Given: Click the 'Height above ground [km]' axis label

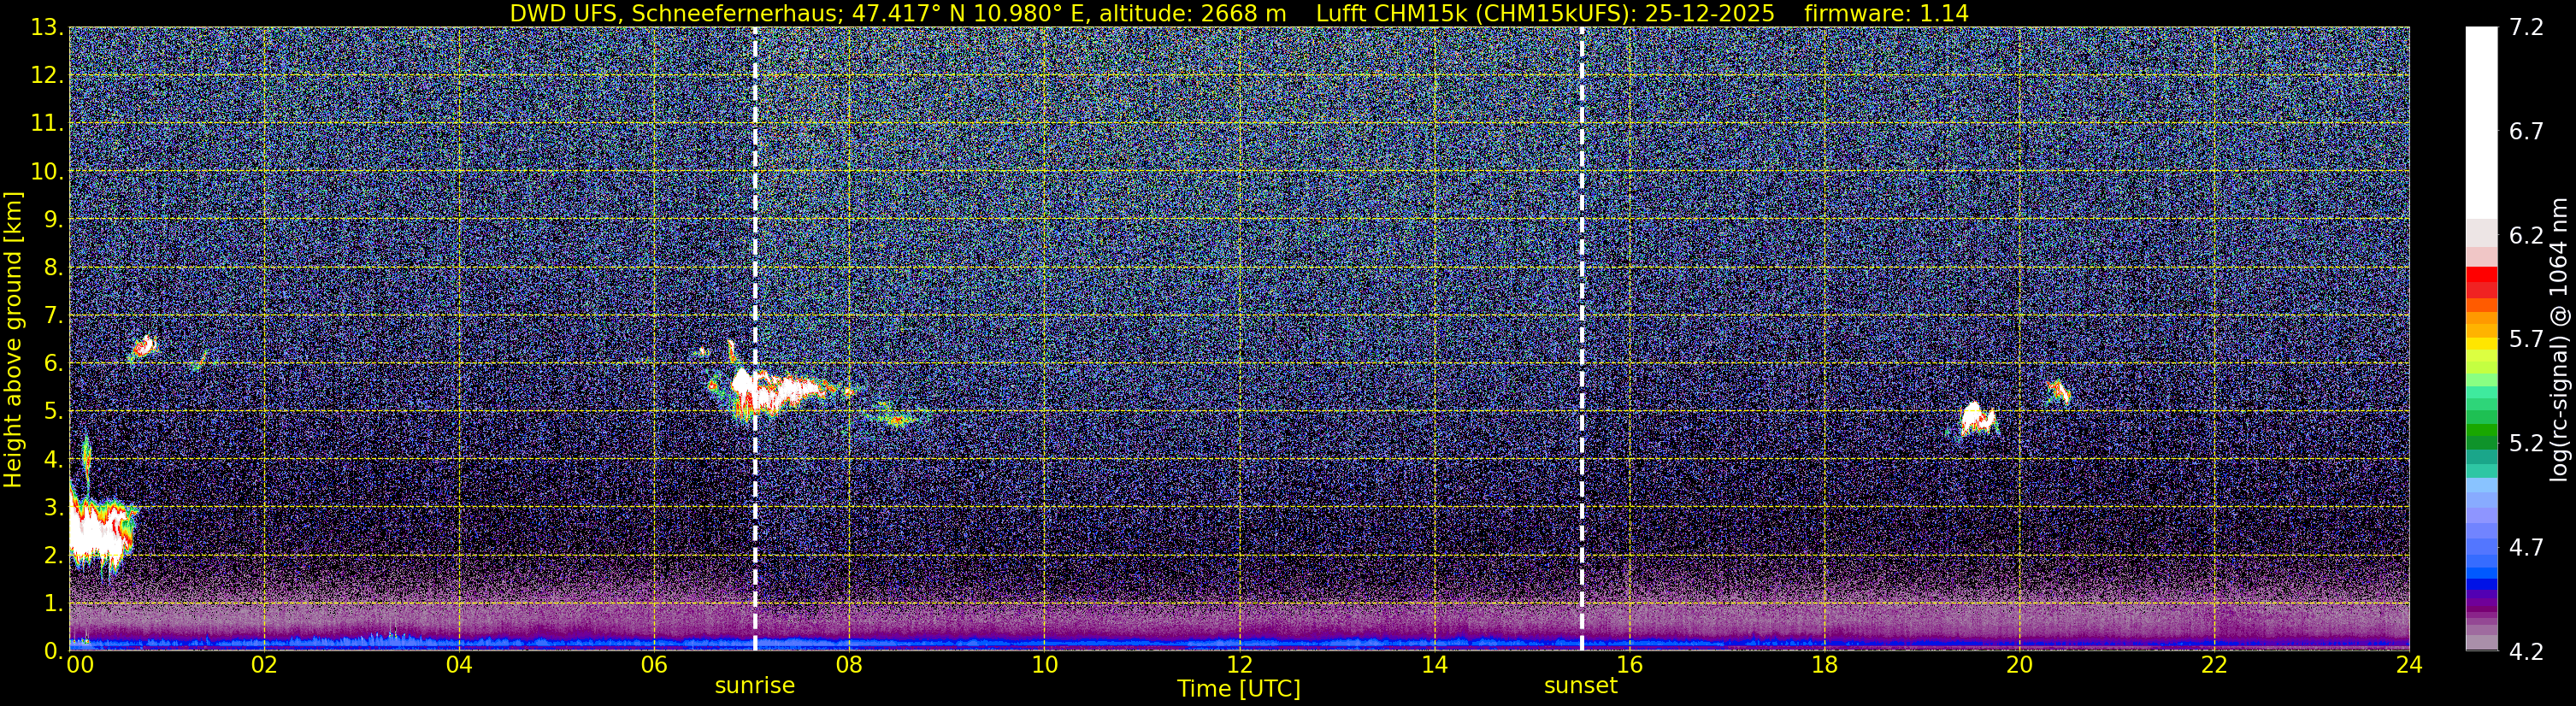Looking at the screenshot, I should [13, 339].
